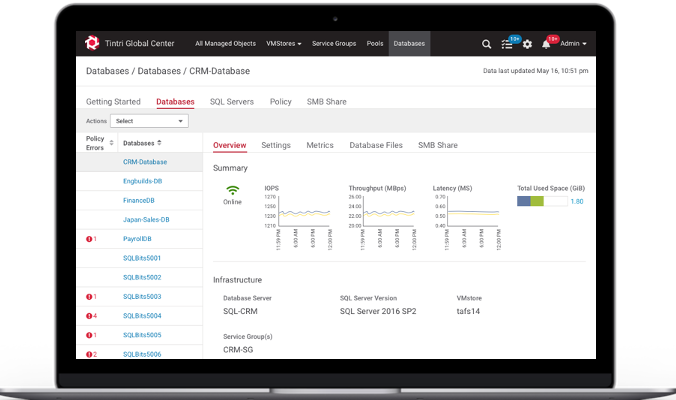The height and width of the screenshot is (400, 676).
Task: Click the tafs14 VMstore value
Action: pos(468,311)
